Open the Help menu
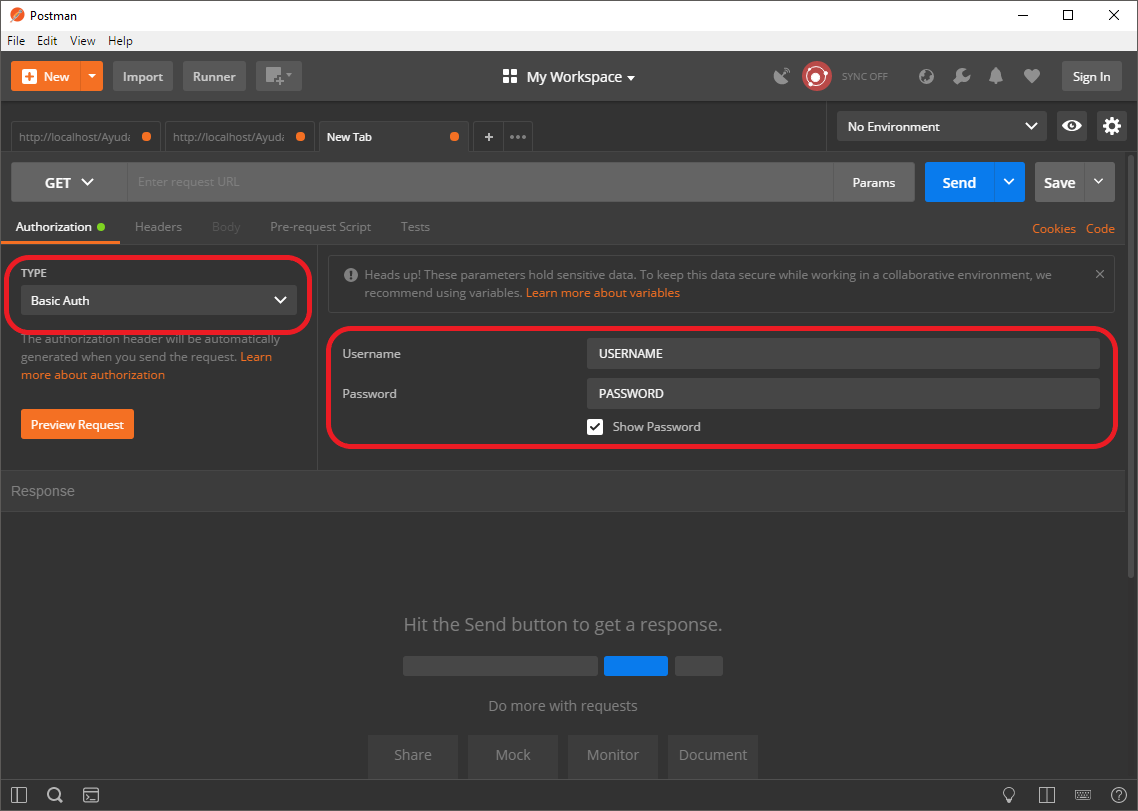This screenshot has width=1138, height=811. (120, 41)
